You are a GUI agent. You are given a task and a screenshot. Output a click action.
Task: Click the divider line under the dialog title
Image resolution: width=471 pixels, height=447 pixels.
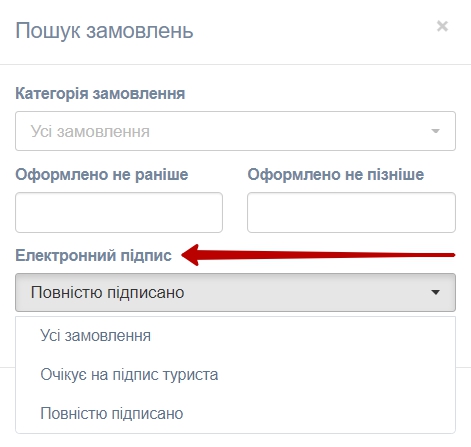point(235,64)
